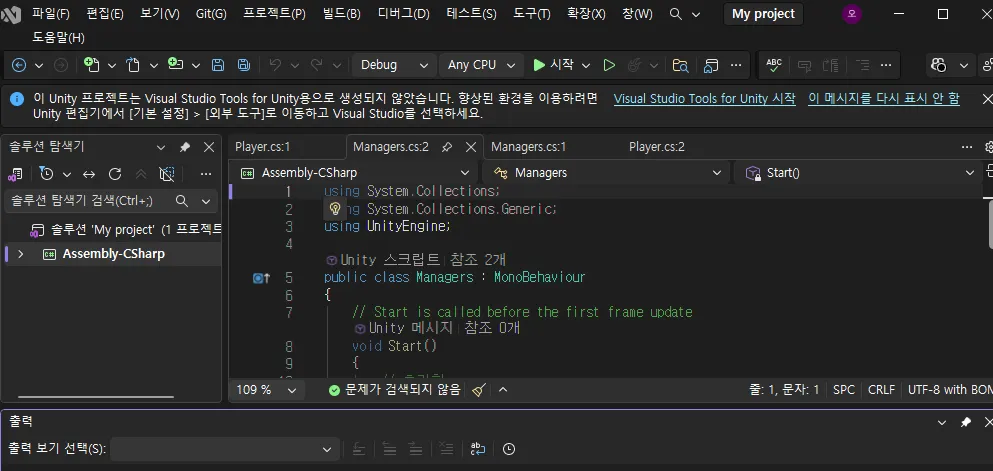The image size is (993, 471).
Task: Click the code cleanup broom icon
Action: (479, 390)
